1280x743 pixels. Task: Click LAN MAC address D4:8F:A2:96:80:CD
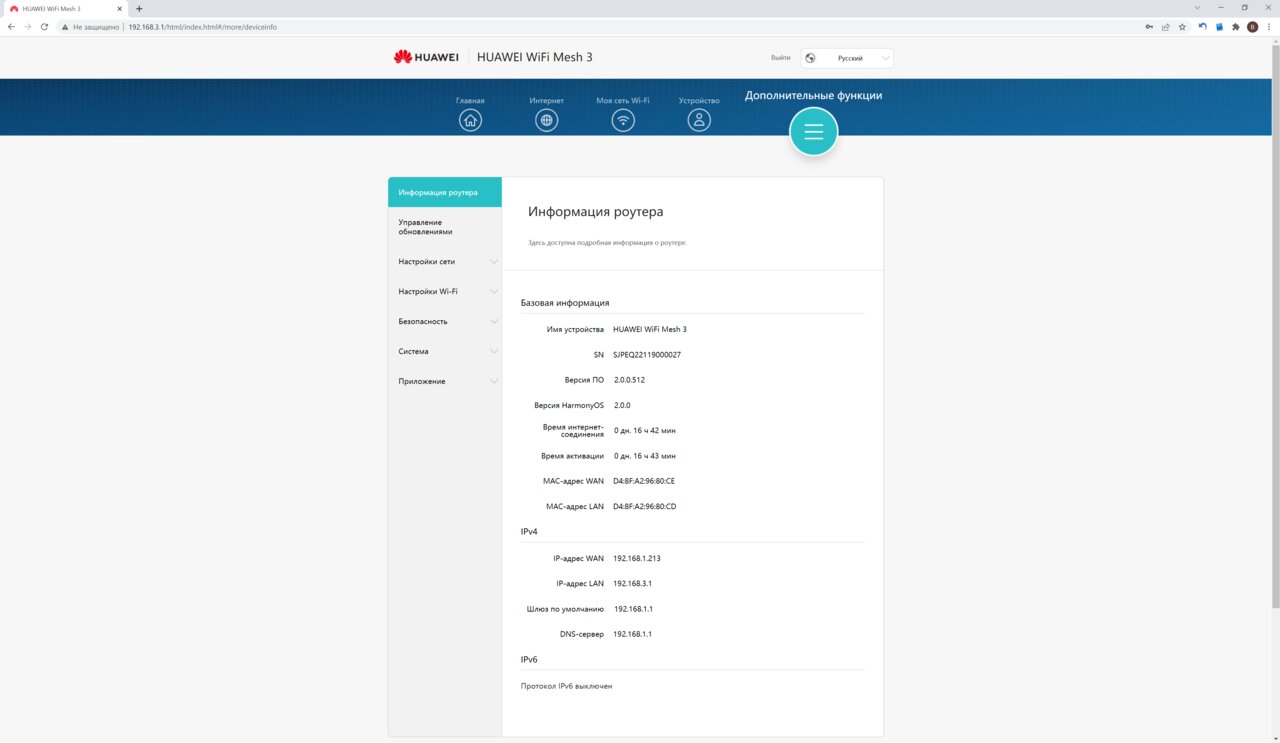tap(645, 507)
